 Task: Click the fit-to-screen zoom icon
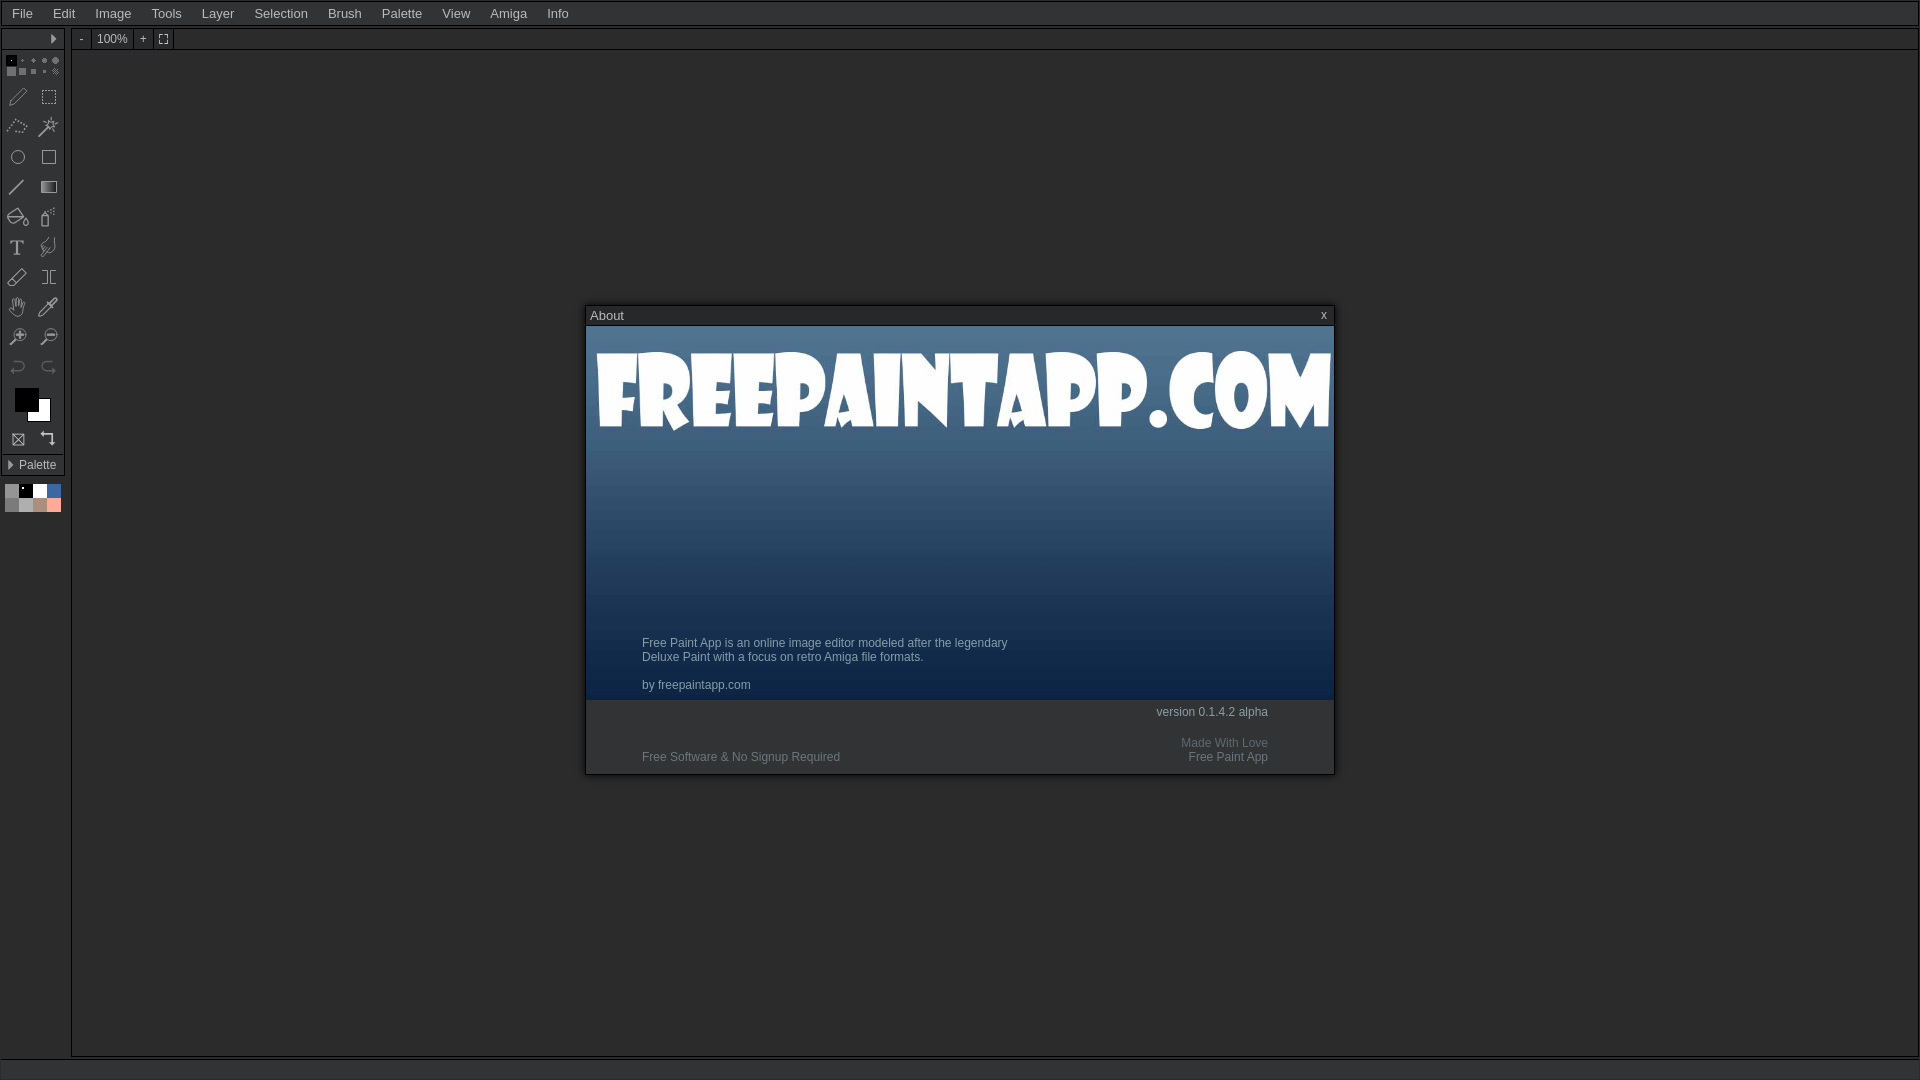[x=164, y=39]
